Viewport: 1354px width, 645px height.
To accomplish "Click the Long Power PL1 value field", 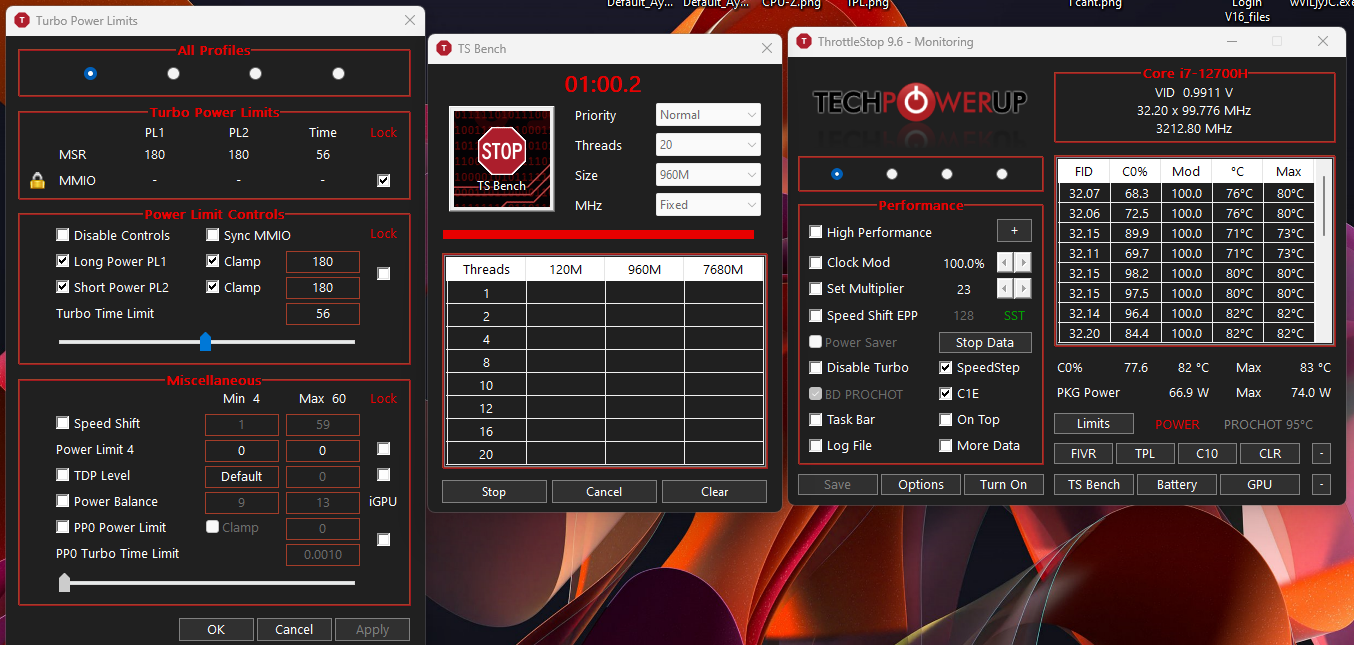I will tap(323, 262).
